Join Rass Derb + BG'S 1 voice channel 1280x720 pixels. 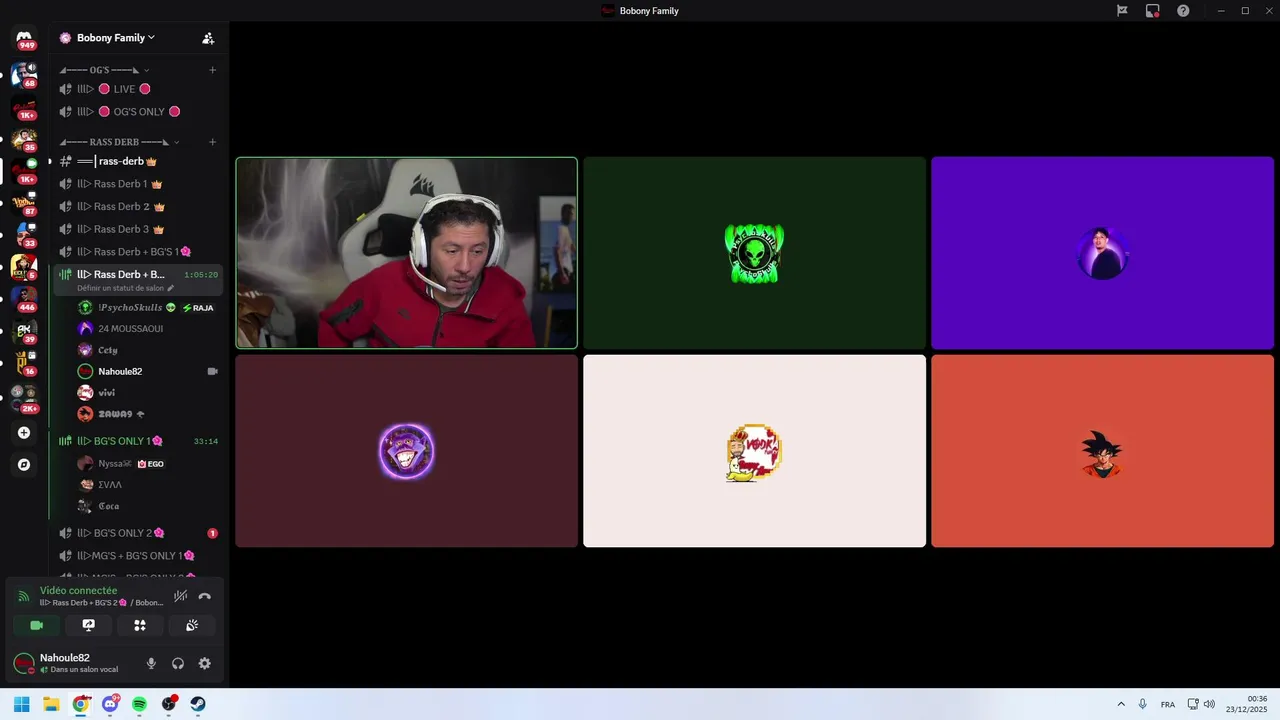point(138,252)
